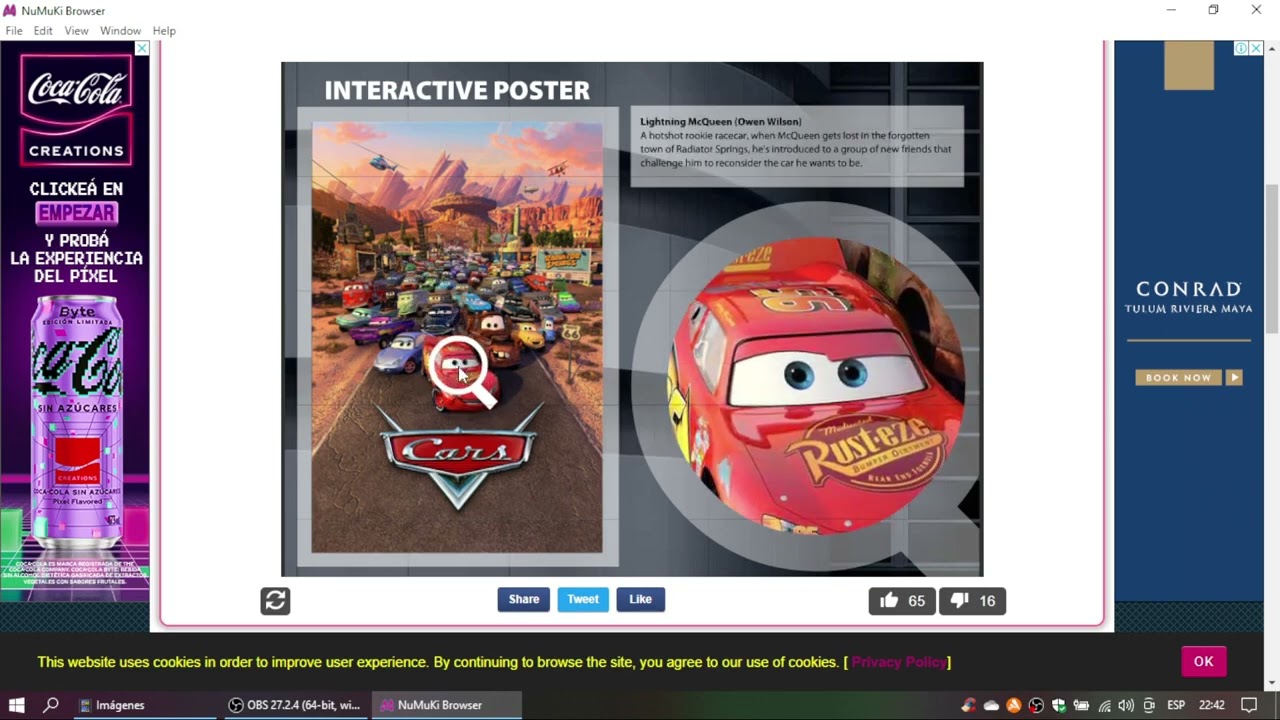Close the Coca-Cola ad with X icon
1280x720 pixels.
click(x=141, y=48)
